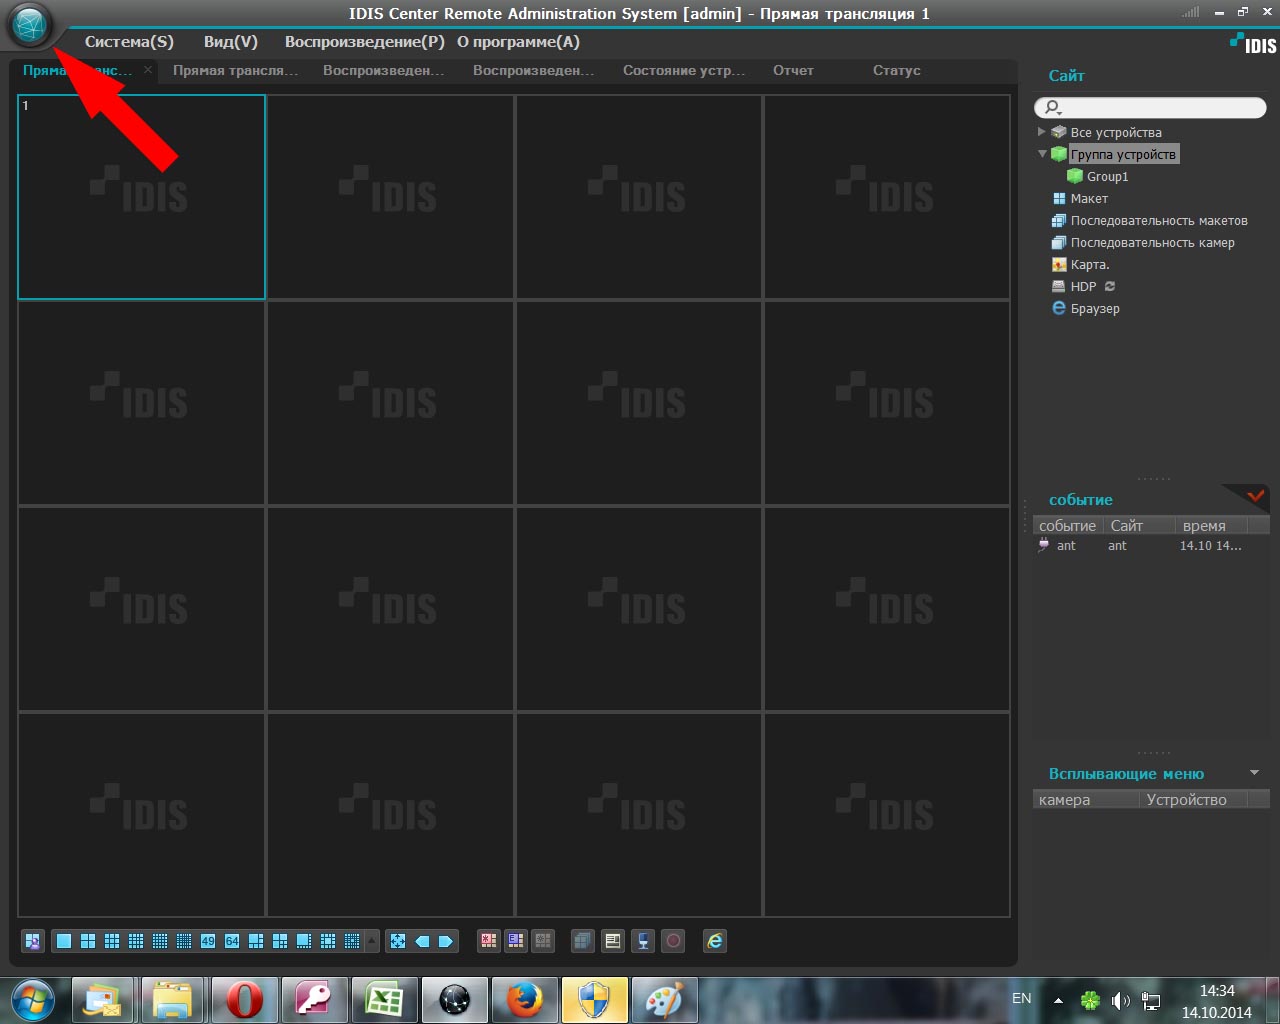Click the gray stacked-squares toolbar icon
The height and width of the screenshot is (1024, 1280).
pyautogui.click(x=583, y=941)
